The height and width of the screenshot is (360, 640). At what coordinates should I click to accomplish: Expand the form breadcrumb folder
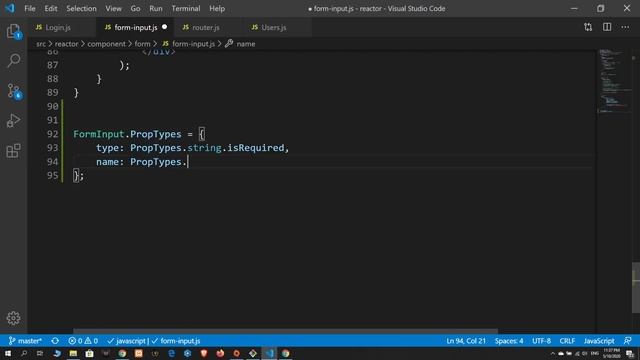tap(142, 44)
